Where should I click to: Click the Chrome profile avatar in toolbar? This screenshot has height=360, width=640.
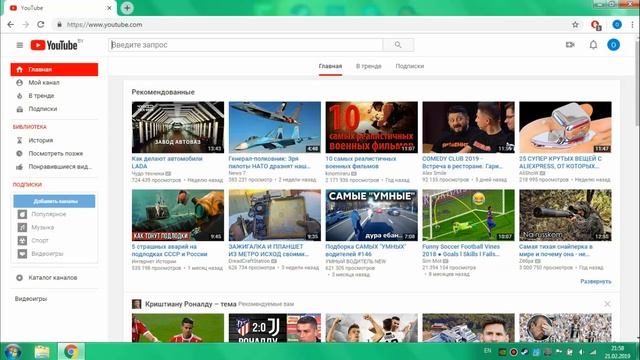pos(617,24)
